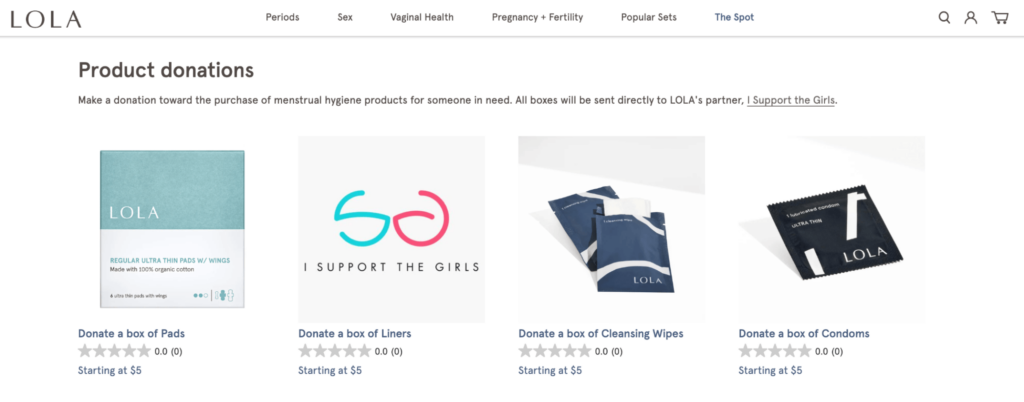Open Donate a box of Condoms
The image size is (1024, 402).
[x=804, y=333]
